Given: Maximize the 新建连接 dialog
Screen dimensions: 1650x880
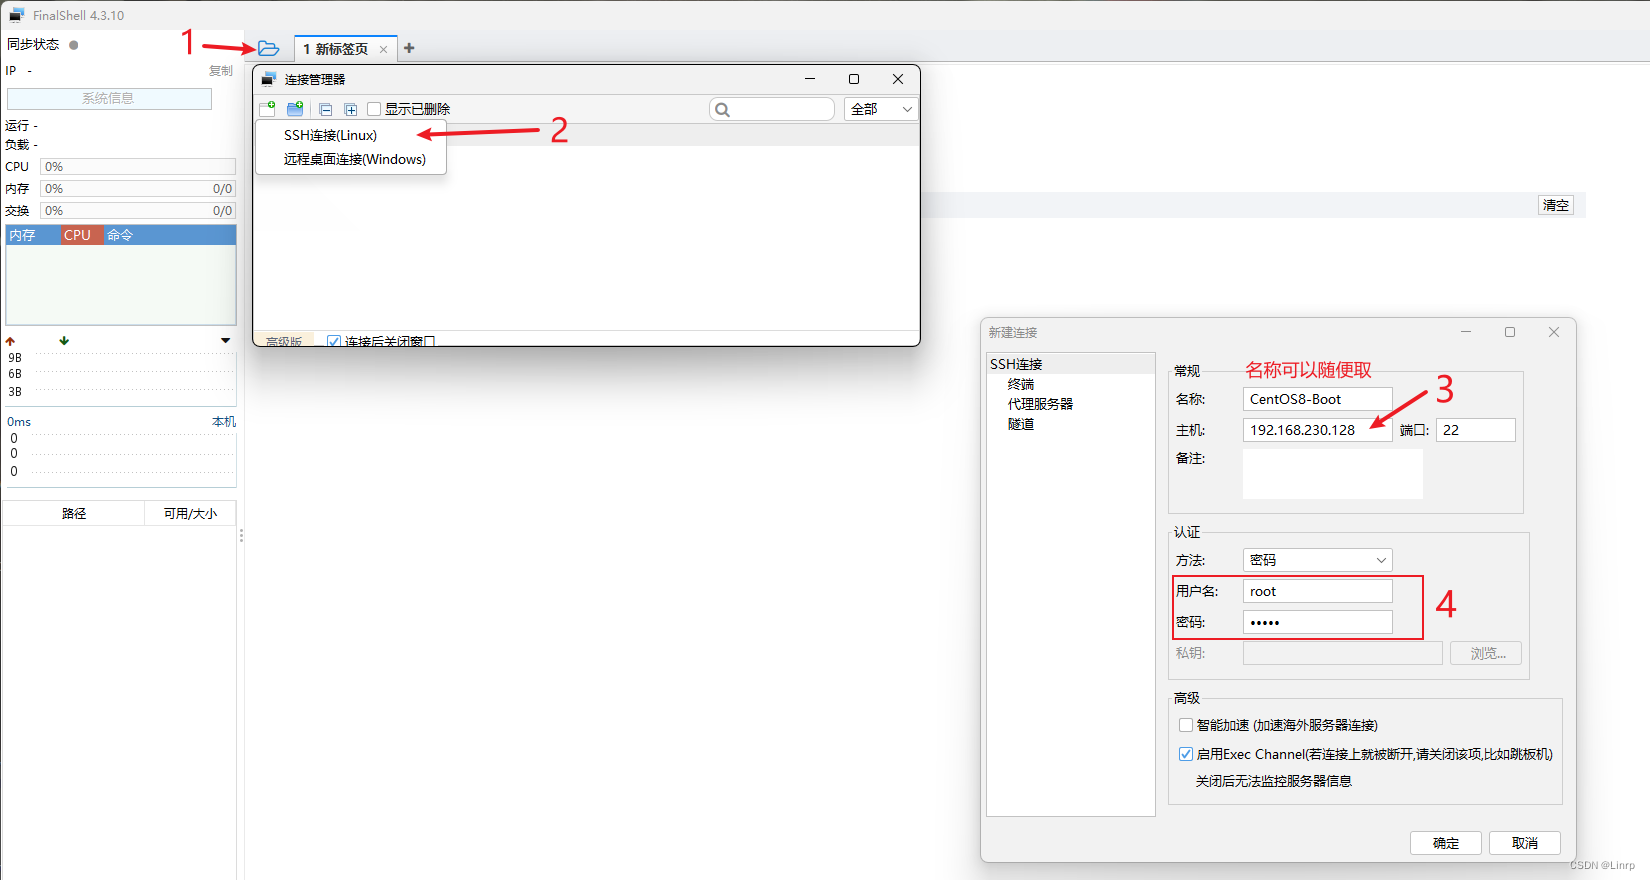Looking at the screenshot, I should [x=1510, y=332].
